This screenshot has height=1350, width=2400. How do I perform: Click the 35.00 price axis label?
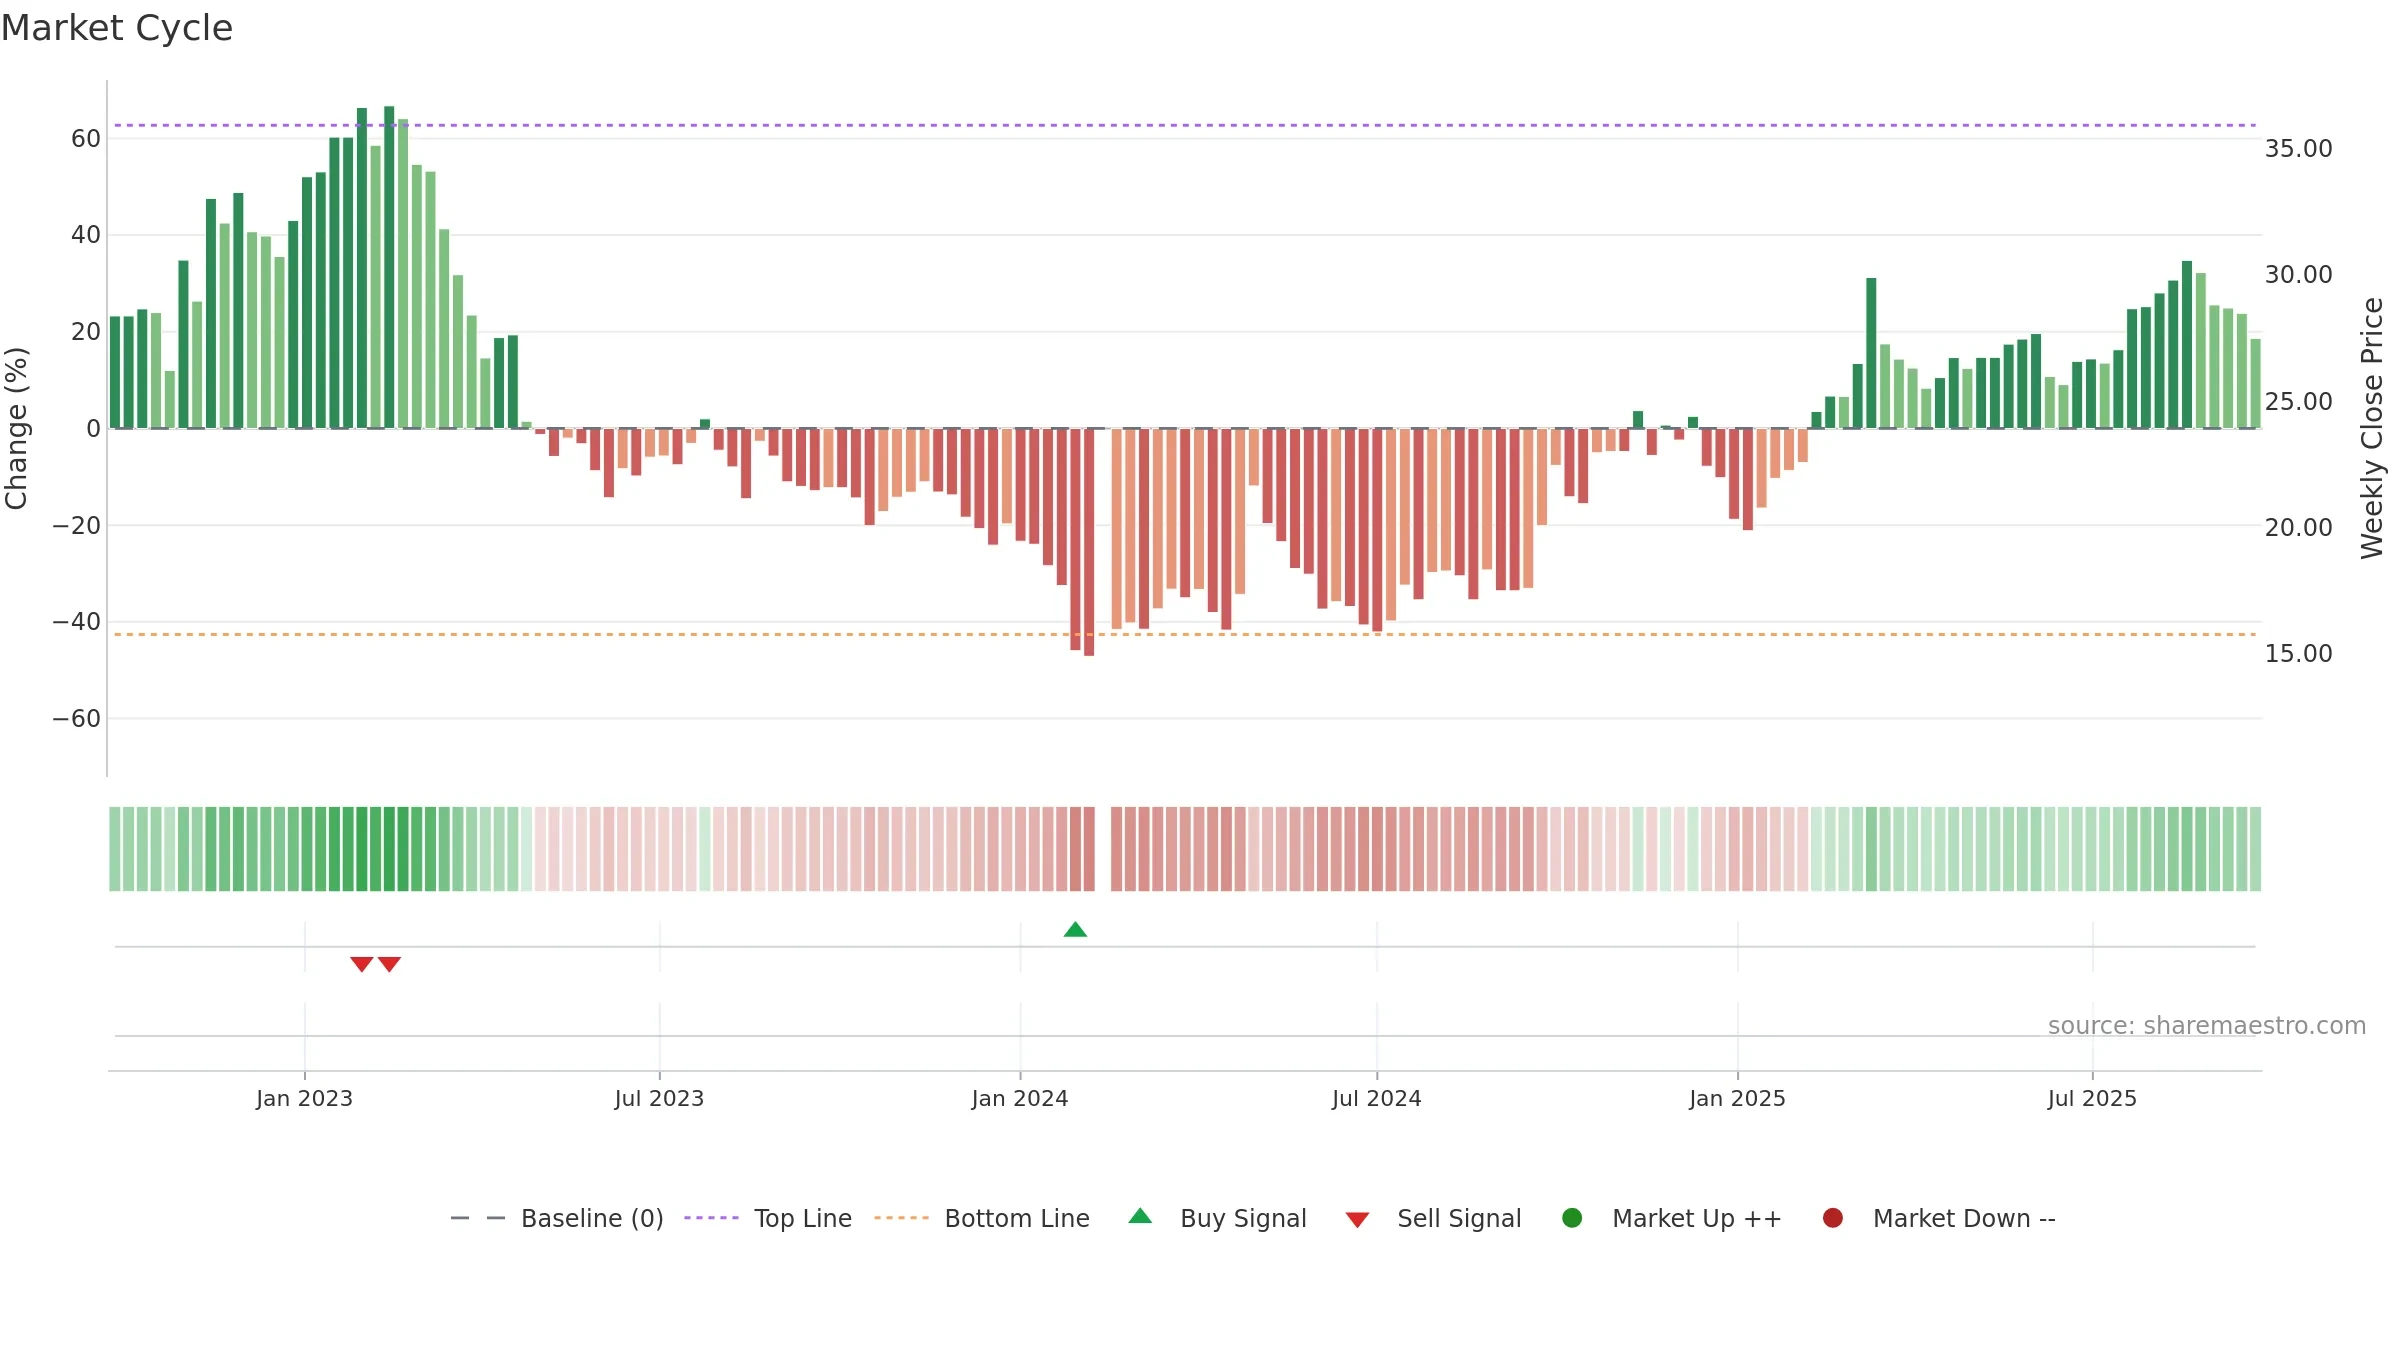click(x=2298, y=149)
